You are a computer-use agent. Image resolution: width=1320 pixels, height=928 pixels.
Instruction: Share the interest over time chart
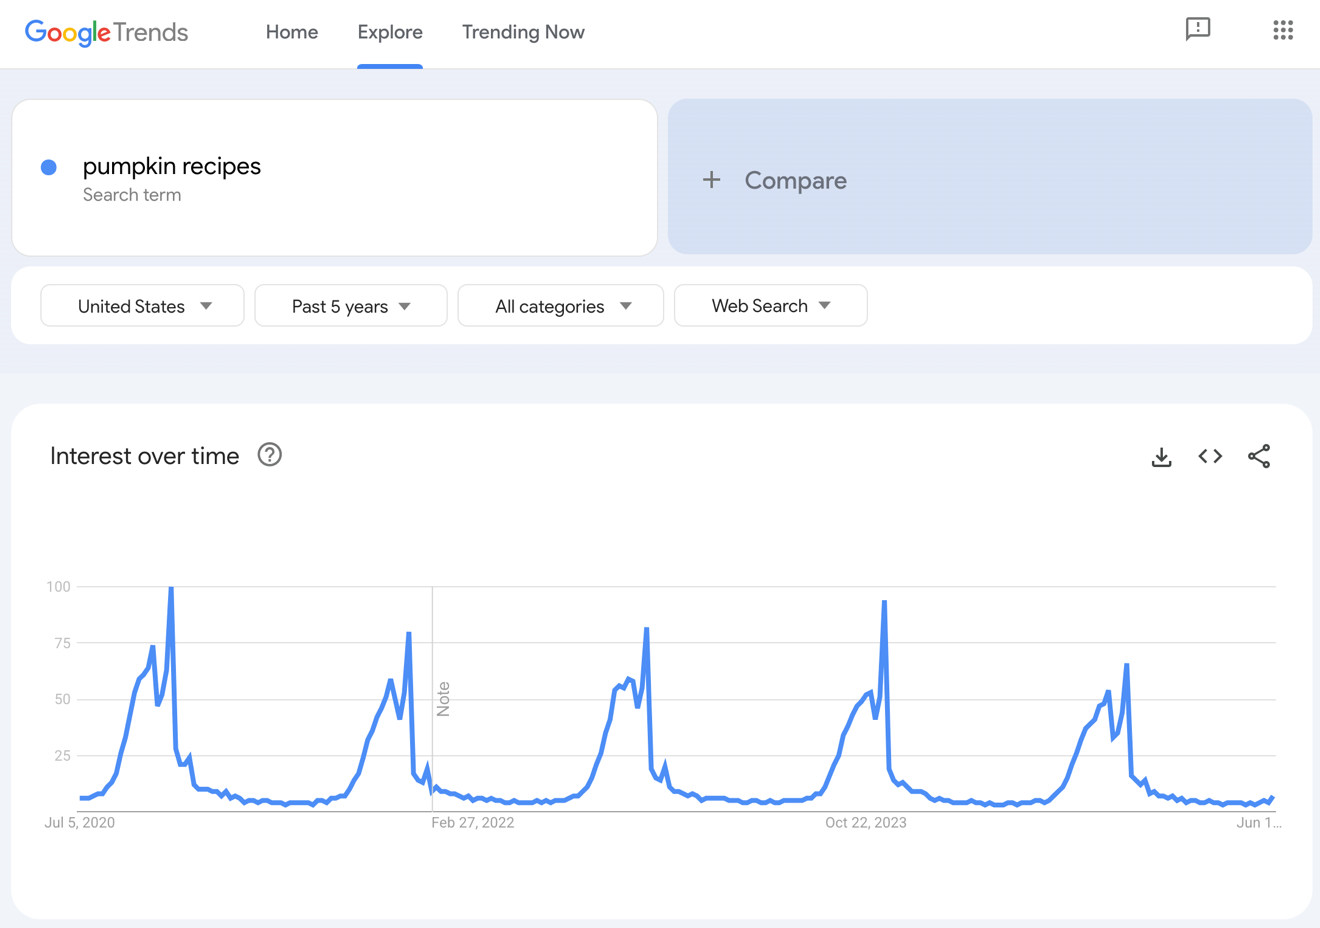[x=1259, y=456]
